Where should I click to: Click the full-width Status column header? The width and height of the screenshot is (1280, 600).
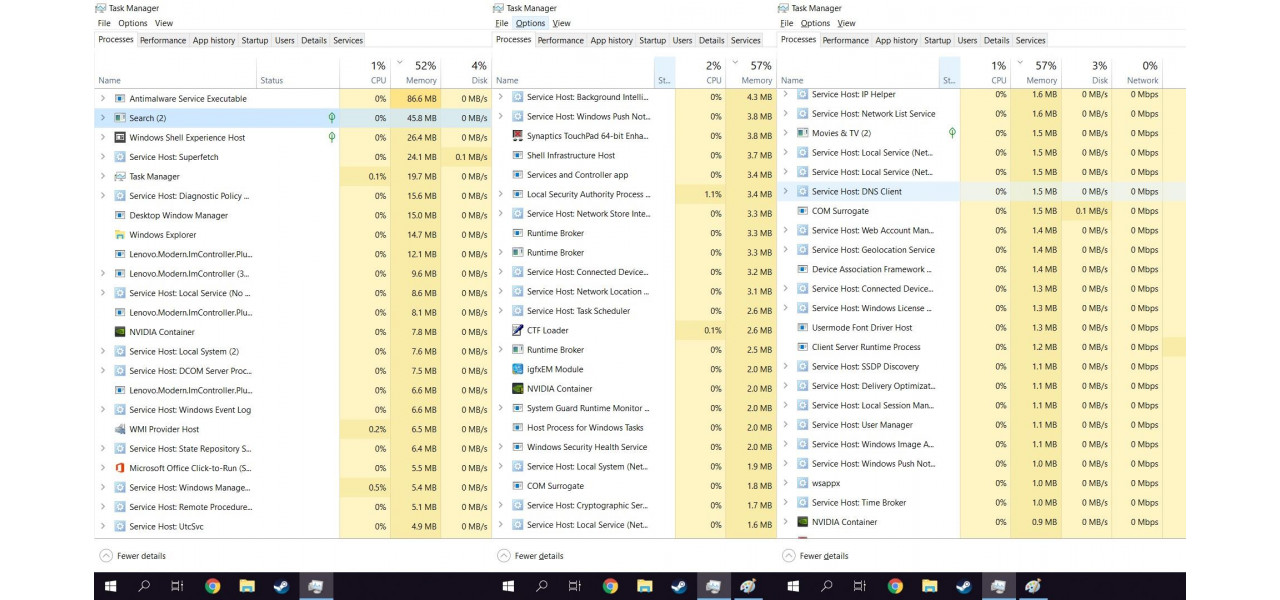[298, 72]
